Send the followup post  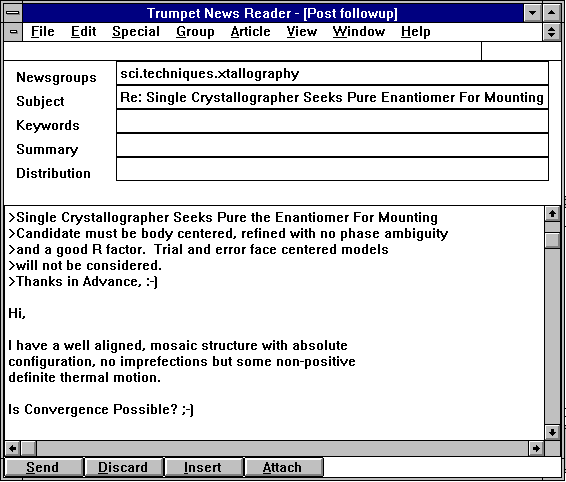[x=43, y=468]
